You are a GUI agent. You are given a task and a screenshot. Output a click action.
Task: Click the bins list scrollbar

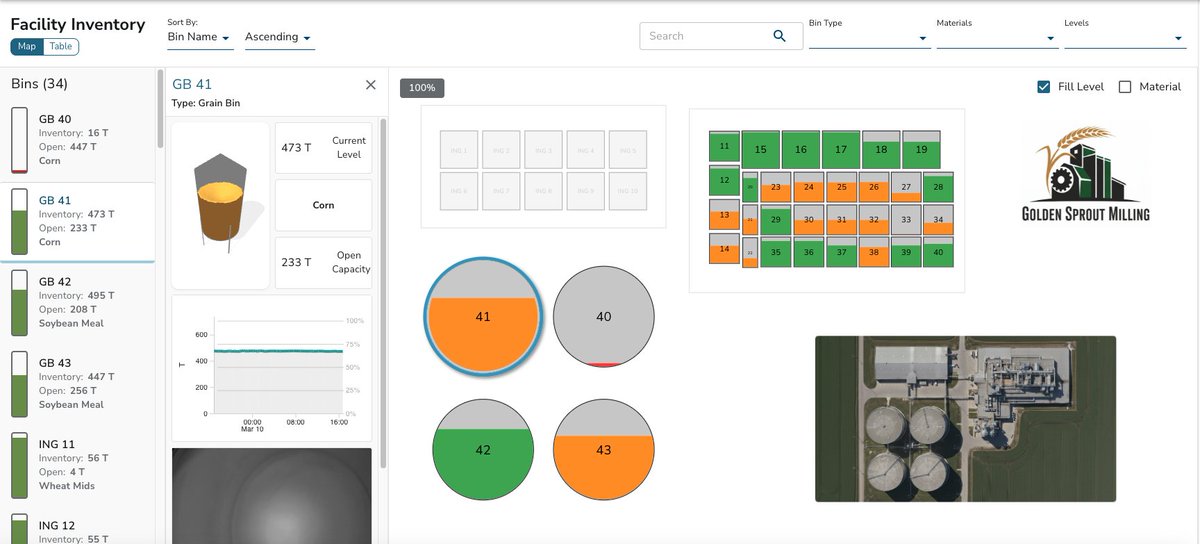click(160, 110)
